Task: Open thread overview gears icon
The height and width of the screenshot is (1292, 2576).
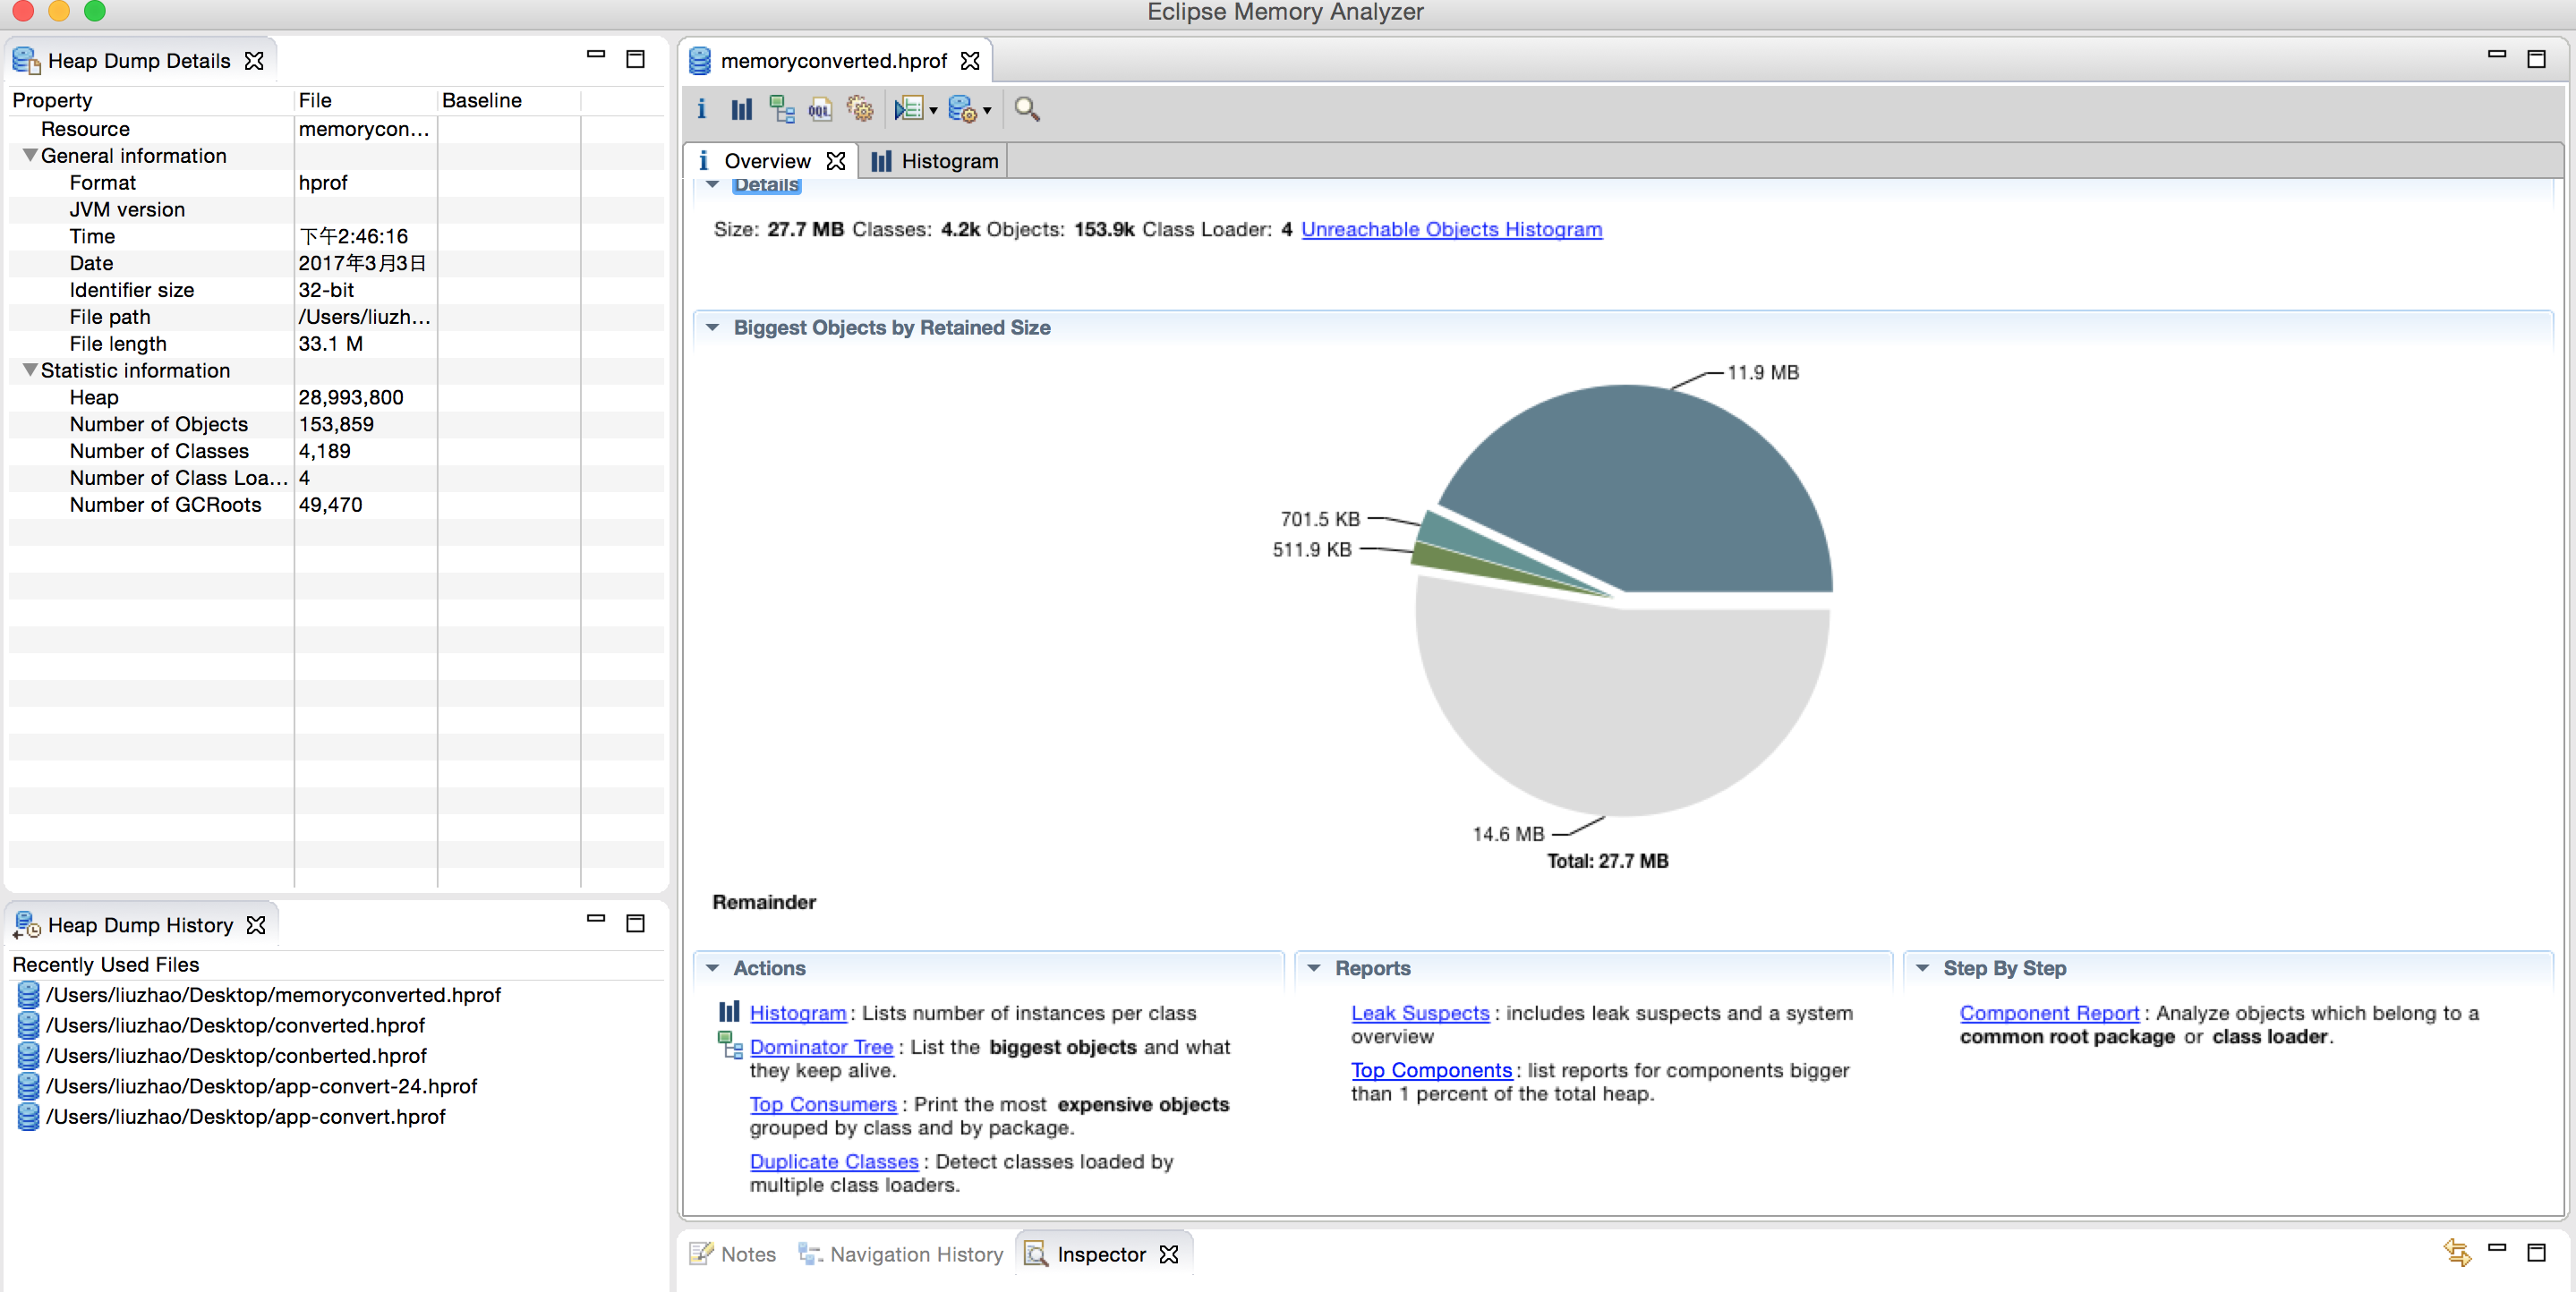Action: coord(860,109)
